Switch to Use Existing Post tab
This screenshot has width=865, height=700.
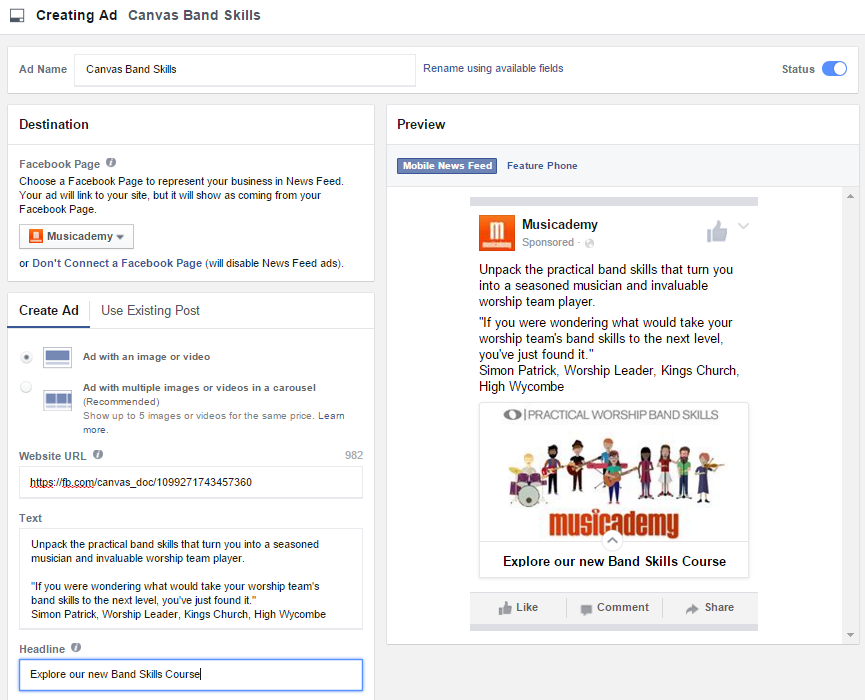pyautogui.click(x=150, y=311)
